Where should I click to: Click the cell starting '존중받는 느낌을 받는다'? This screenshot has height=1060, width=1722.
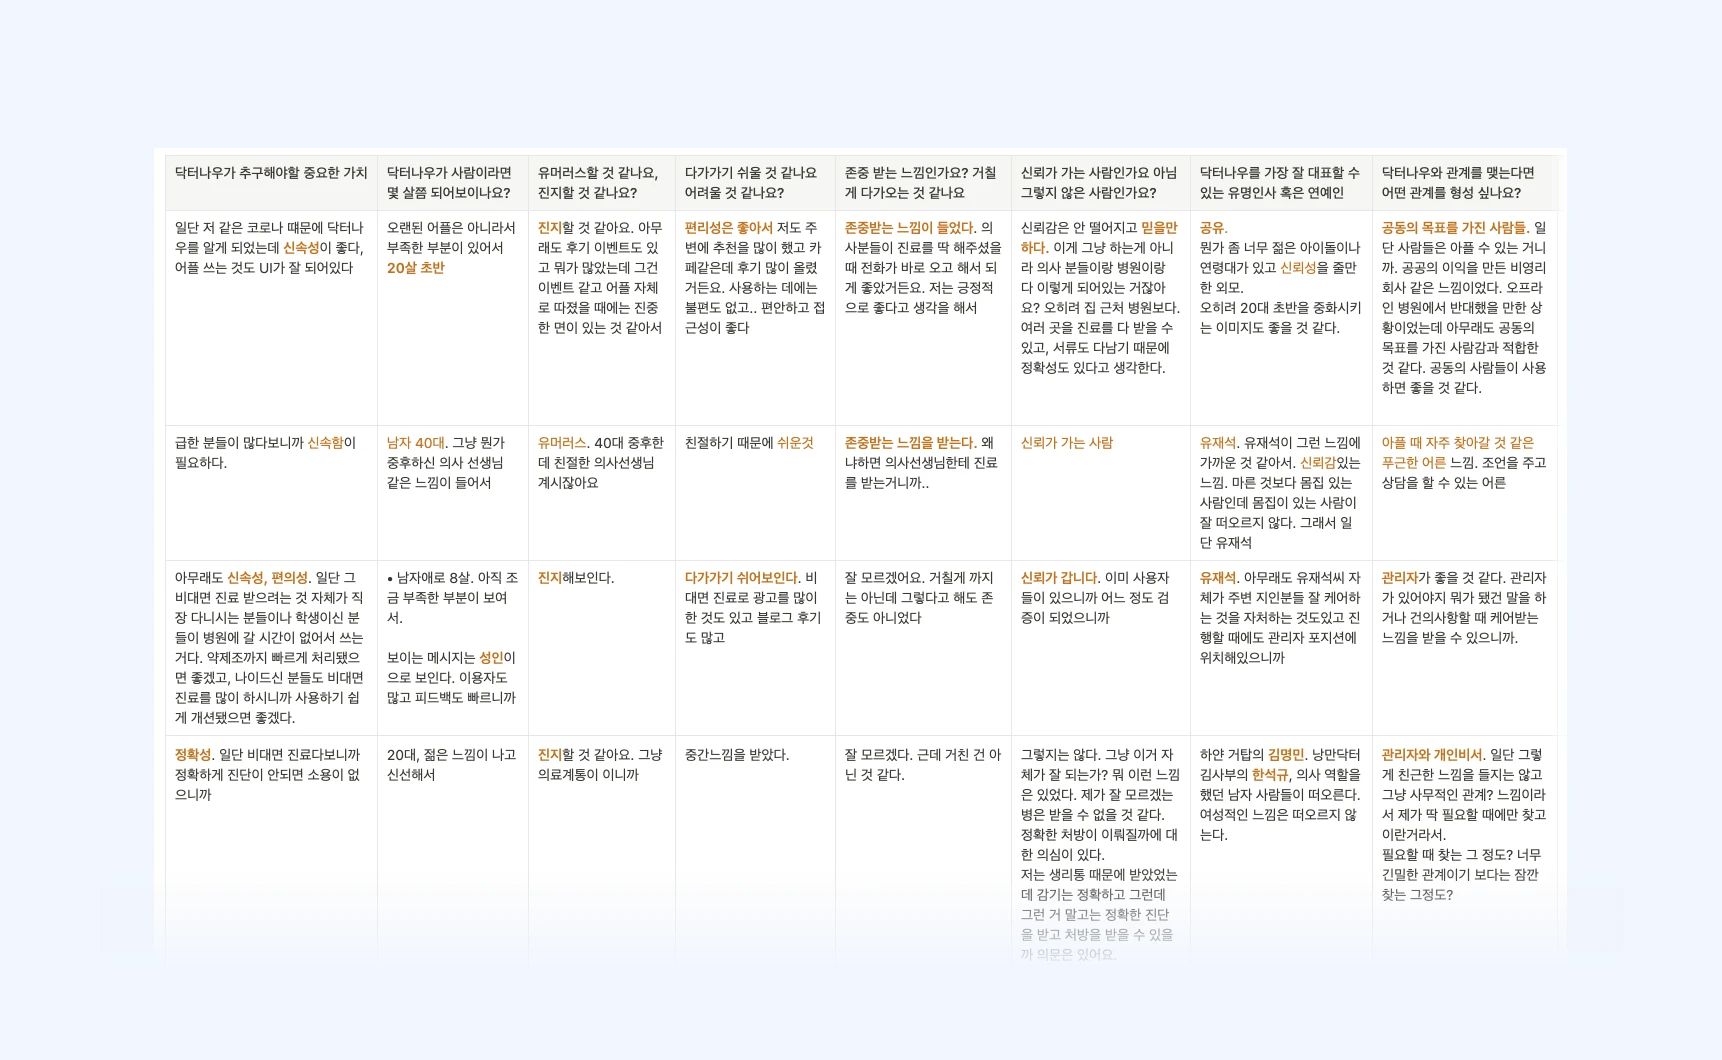coord(923,493)
